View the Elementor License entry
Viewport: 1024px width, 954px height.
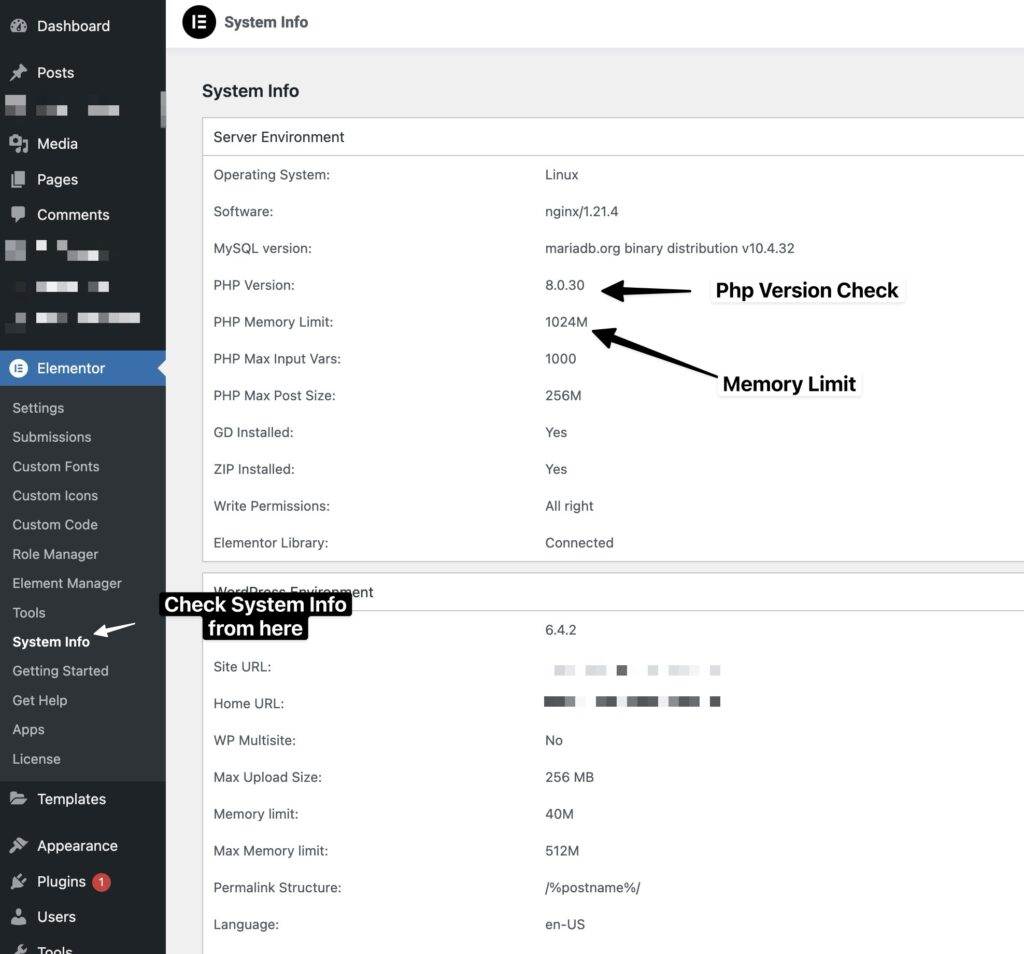click(35, 759)
